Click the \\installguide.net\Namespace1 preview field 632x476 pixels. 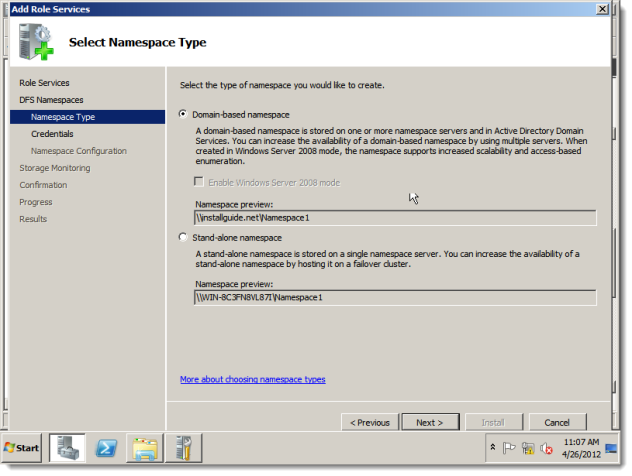(395, 218)
